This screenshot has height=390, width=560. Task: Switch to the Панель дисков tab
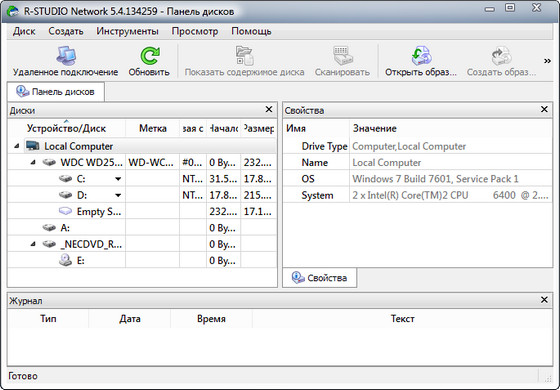pyautogui.click(x=56, y=92)
